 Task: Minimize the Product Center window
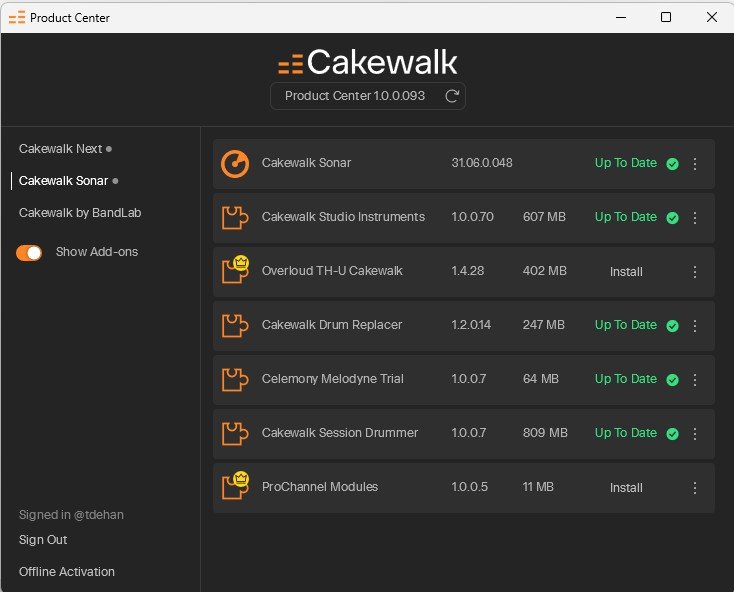pos(621,17)
